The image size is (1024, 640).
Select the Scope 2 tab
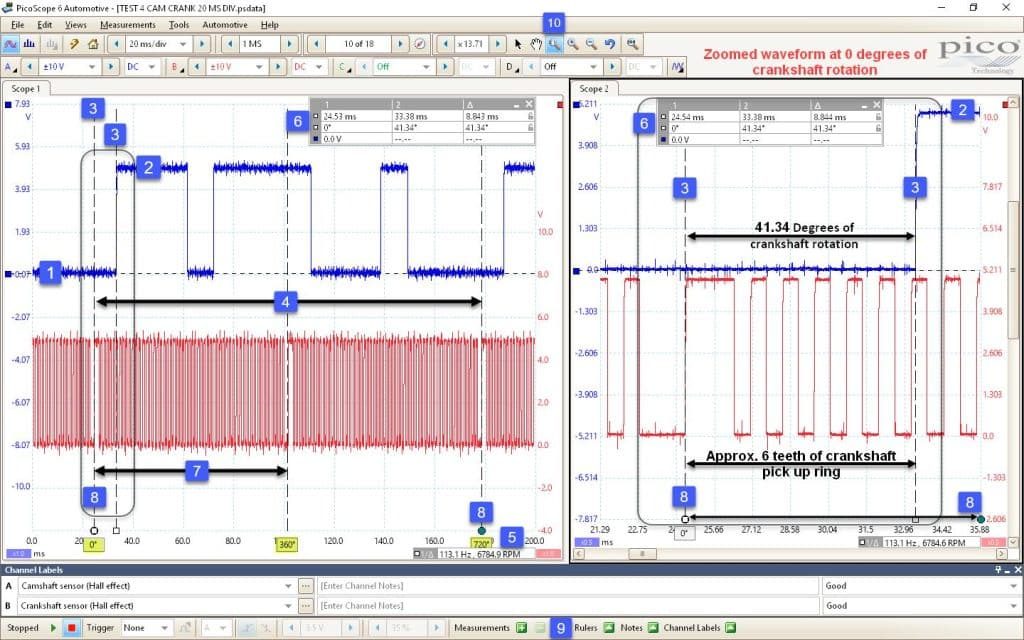point(594,88)
